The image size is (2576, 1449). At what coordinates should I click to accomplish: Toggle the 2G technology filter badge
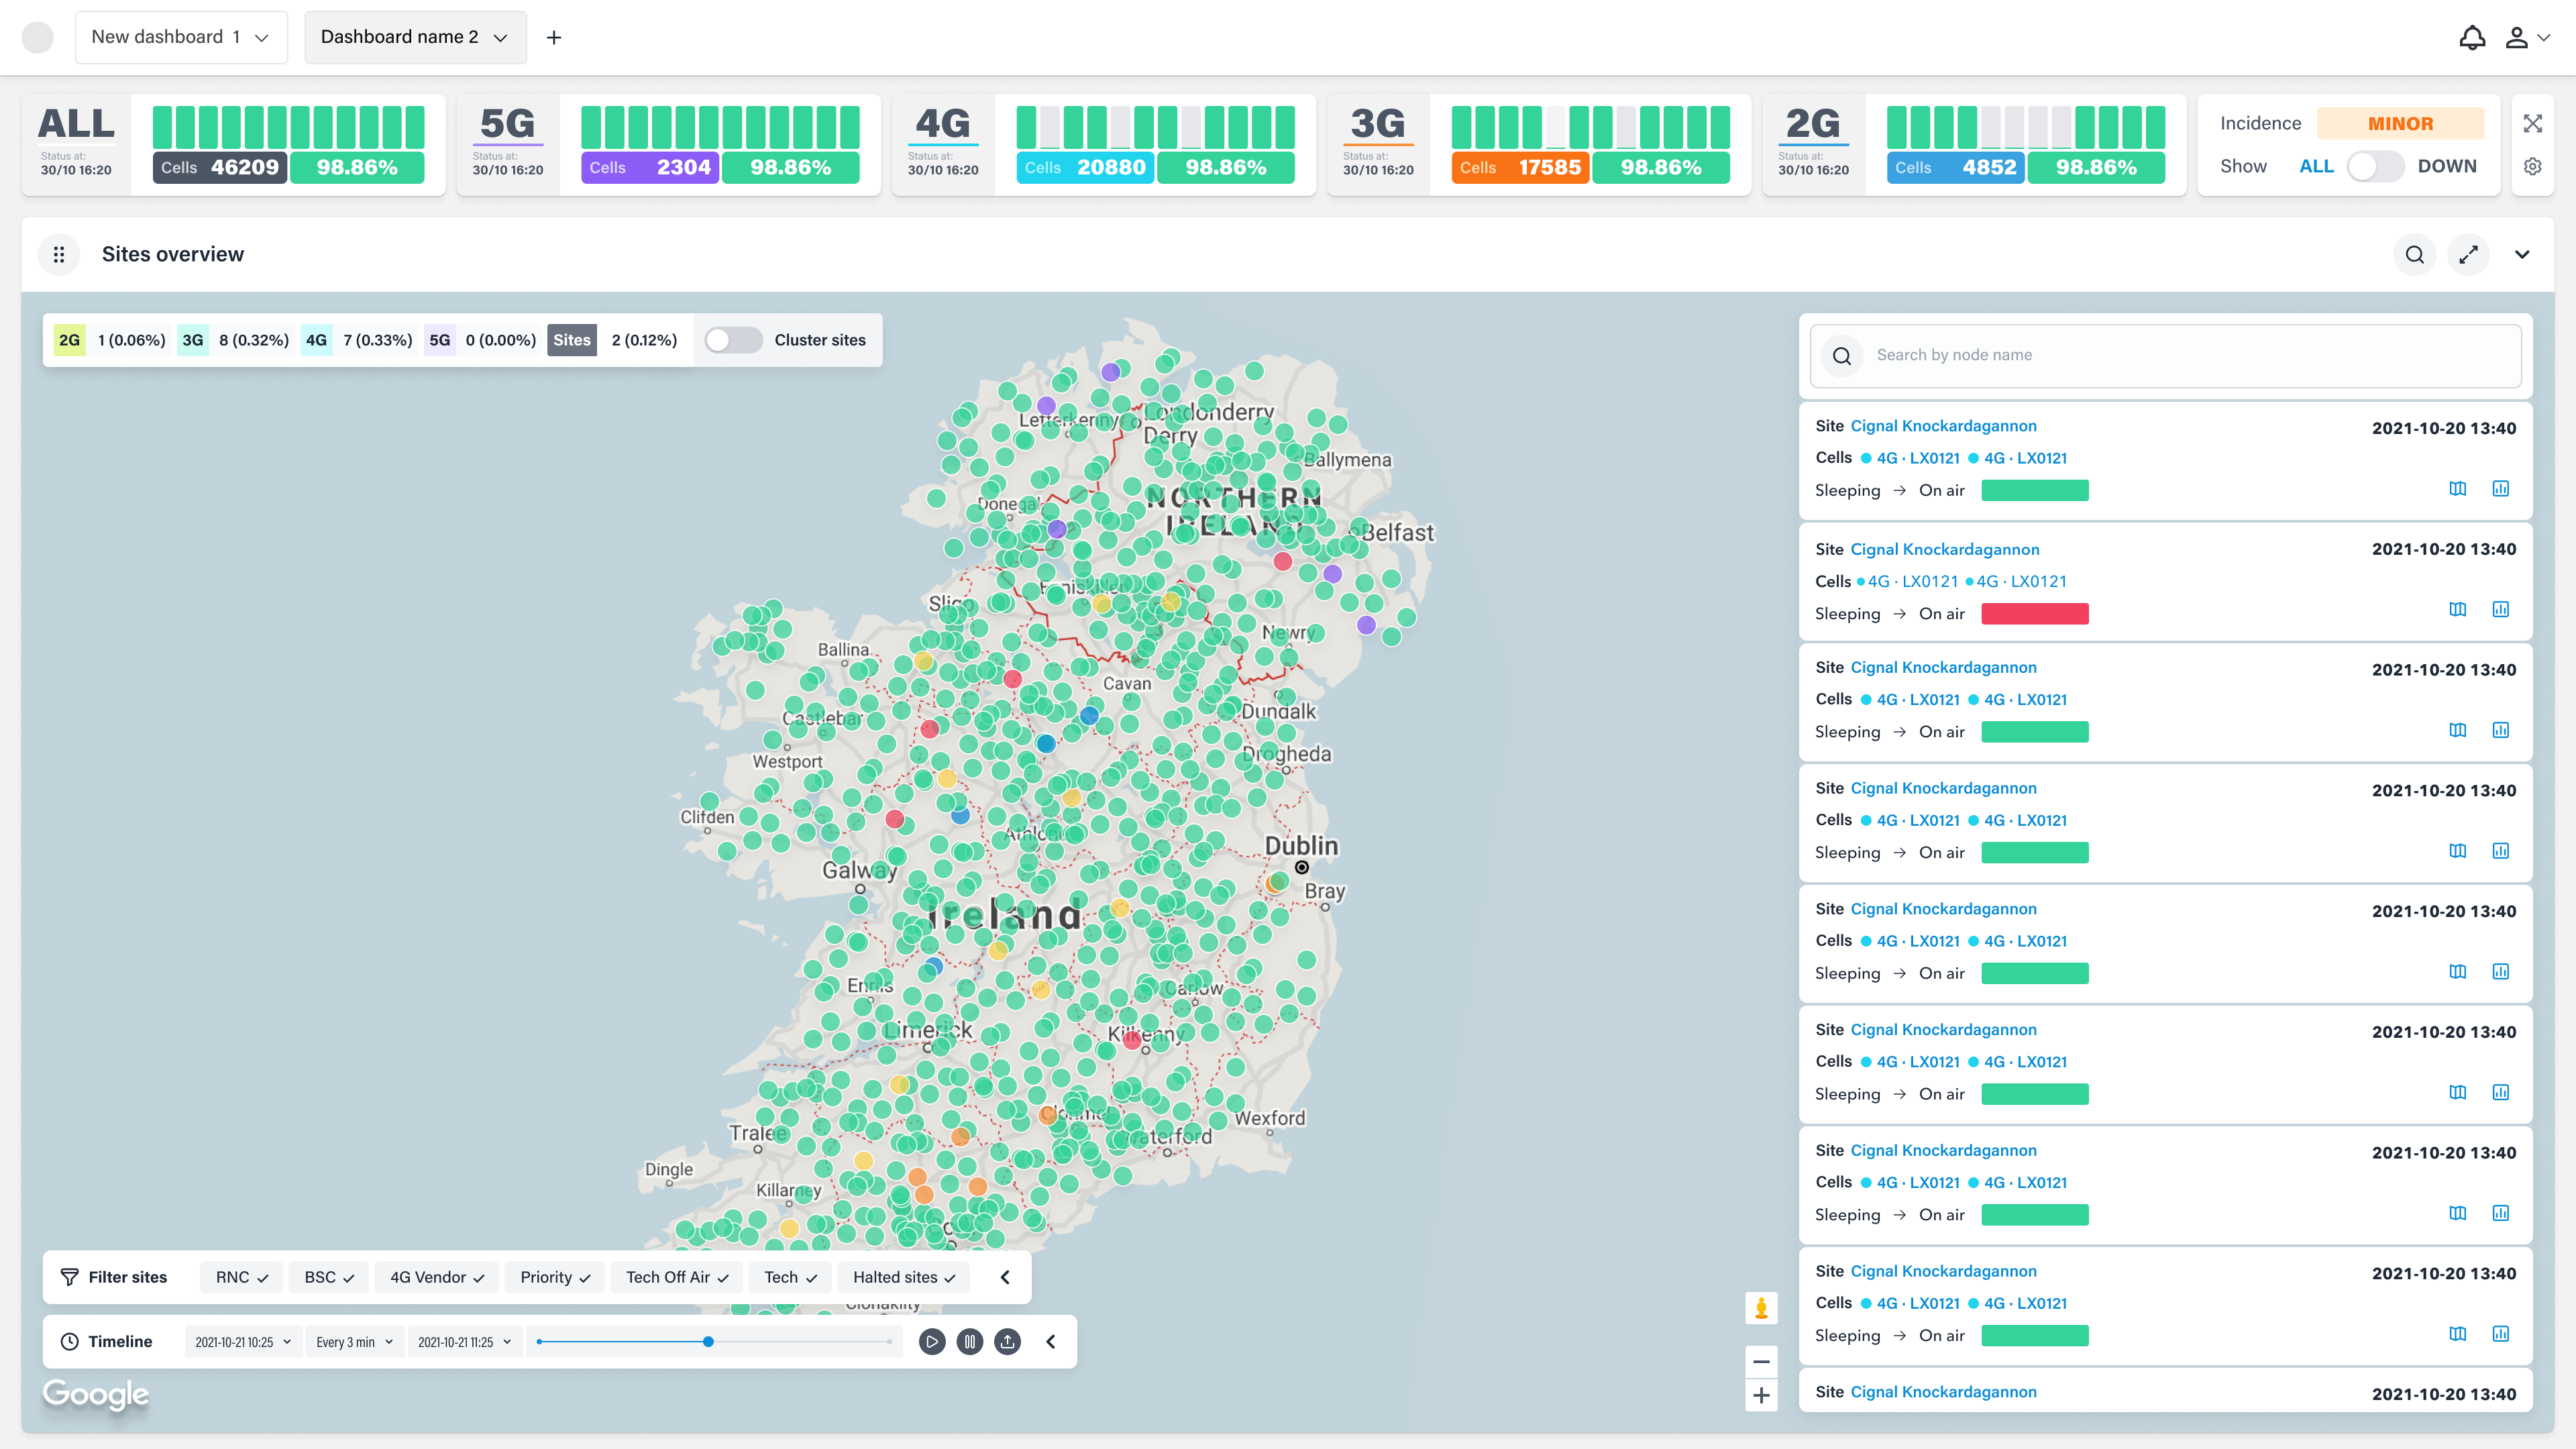click(x=69, y=340)
